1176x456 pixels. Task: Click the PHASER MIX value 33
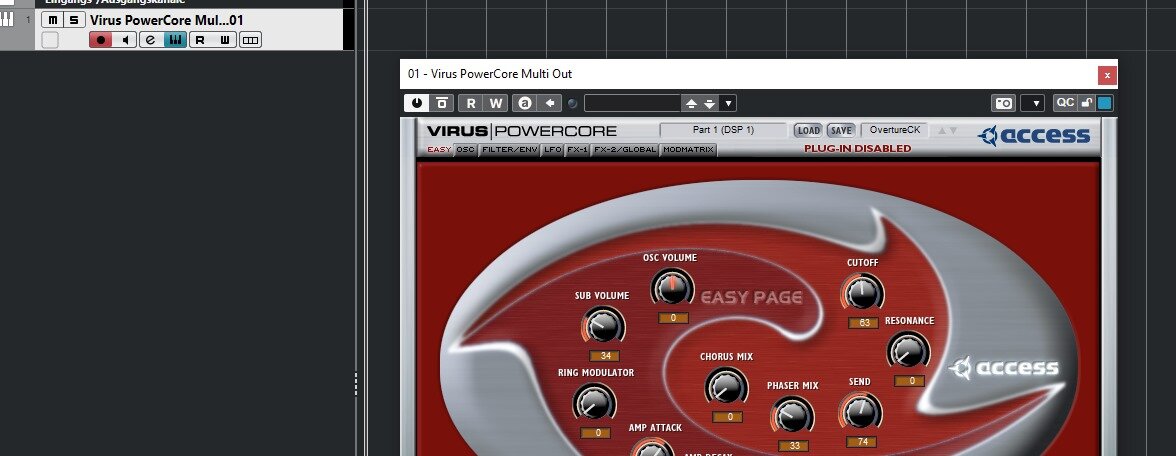point(794,446)
